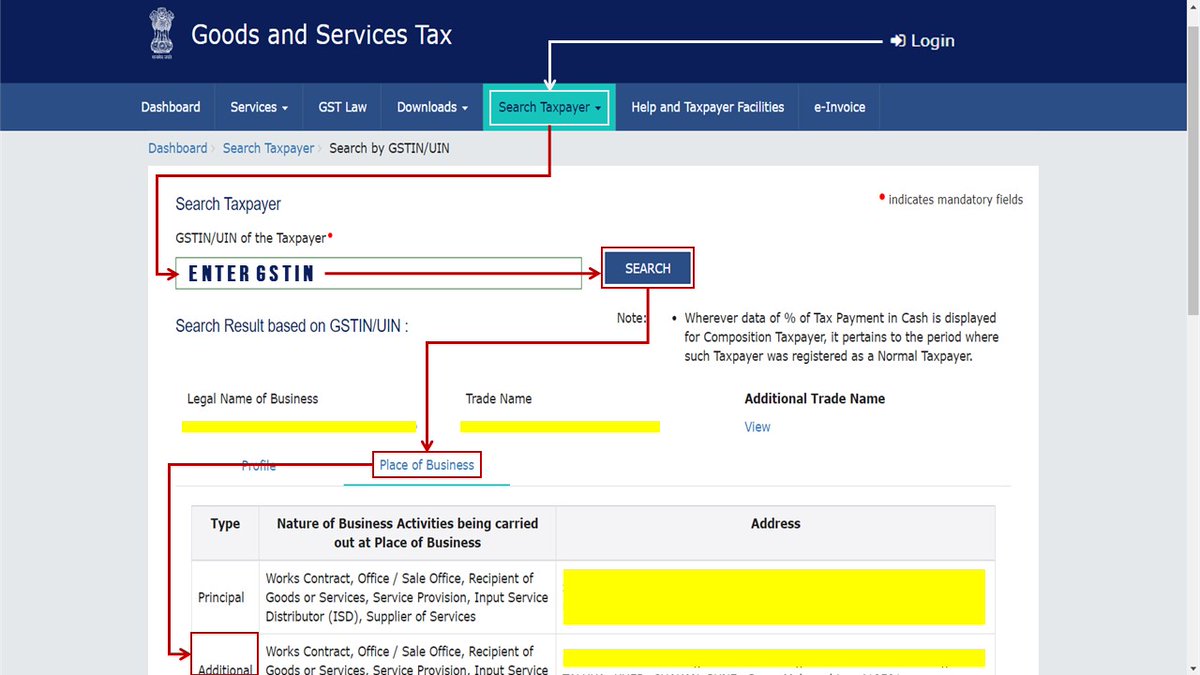This screenshot has height=675, width=1200.
Task: Click the Legal Name of Business label
Action: [x=252, y=399]
